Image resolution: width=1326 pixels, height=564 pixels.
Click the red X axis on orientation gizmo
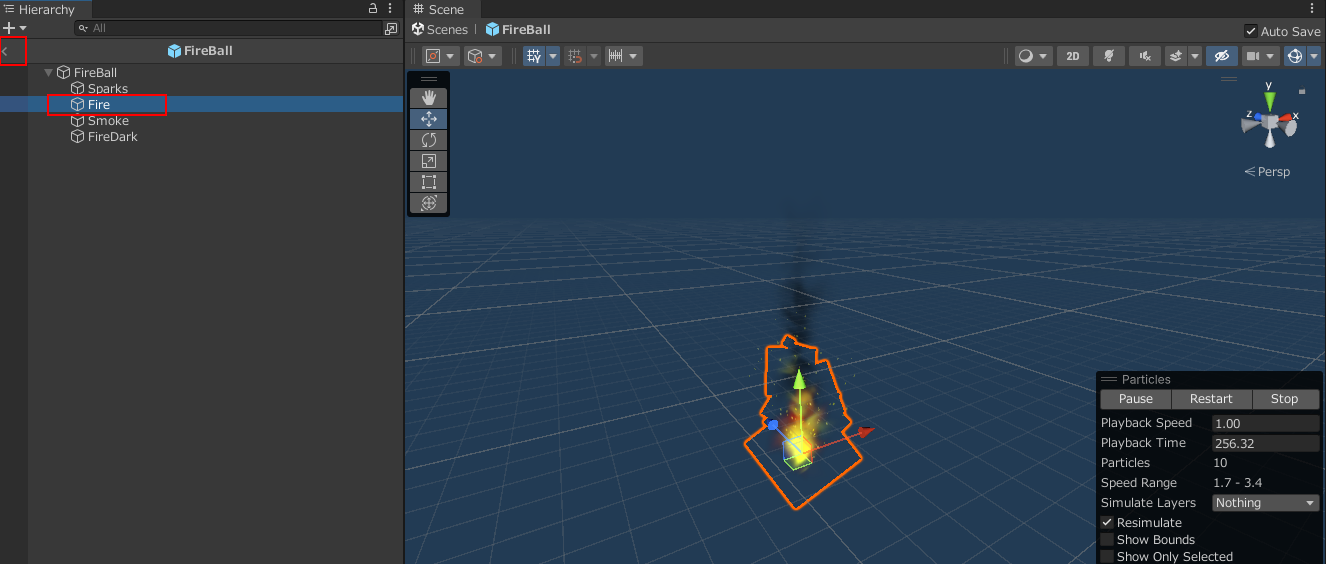[x=1287, y=119]
